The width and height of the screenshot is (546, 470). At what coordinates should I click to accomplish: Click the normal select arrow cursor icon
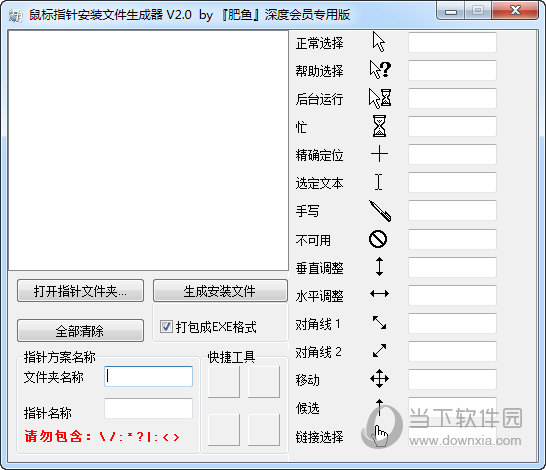tap(379, 42)
